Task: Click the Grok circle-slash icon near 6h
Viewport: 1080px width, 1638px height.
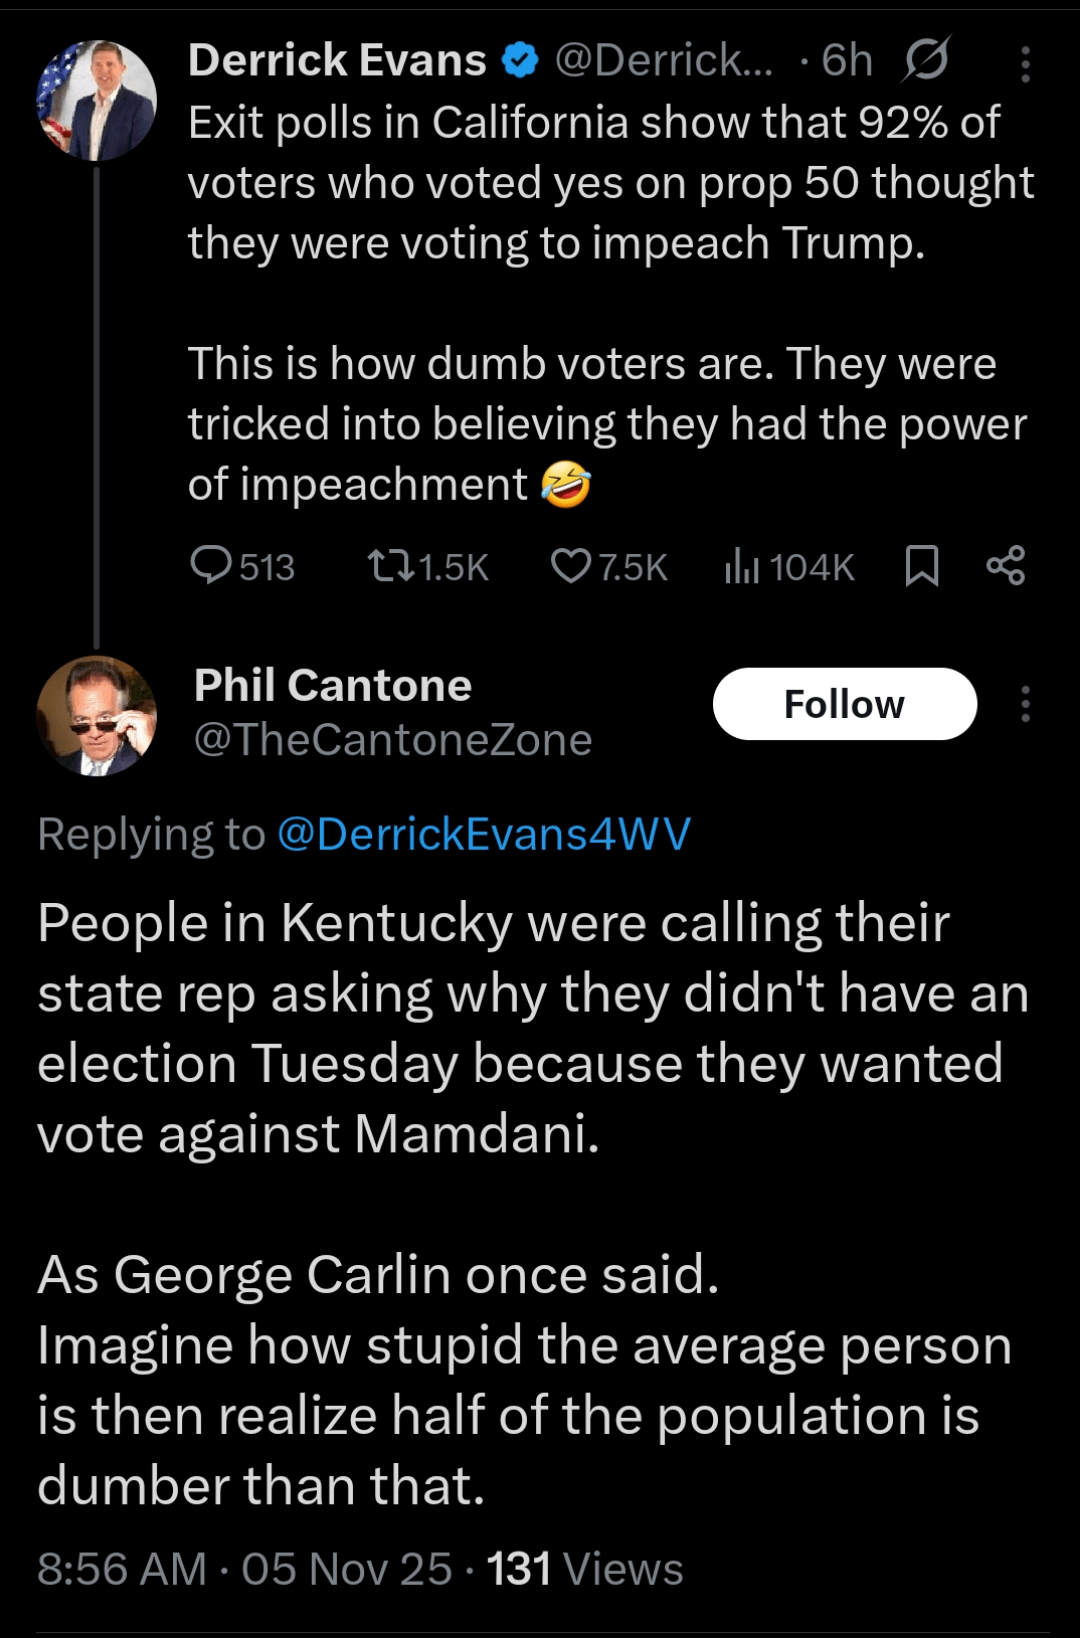Action: pyautogui.click(x=926, y=61)
